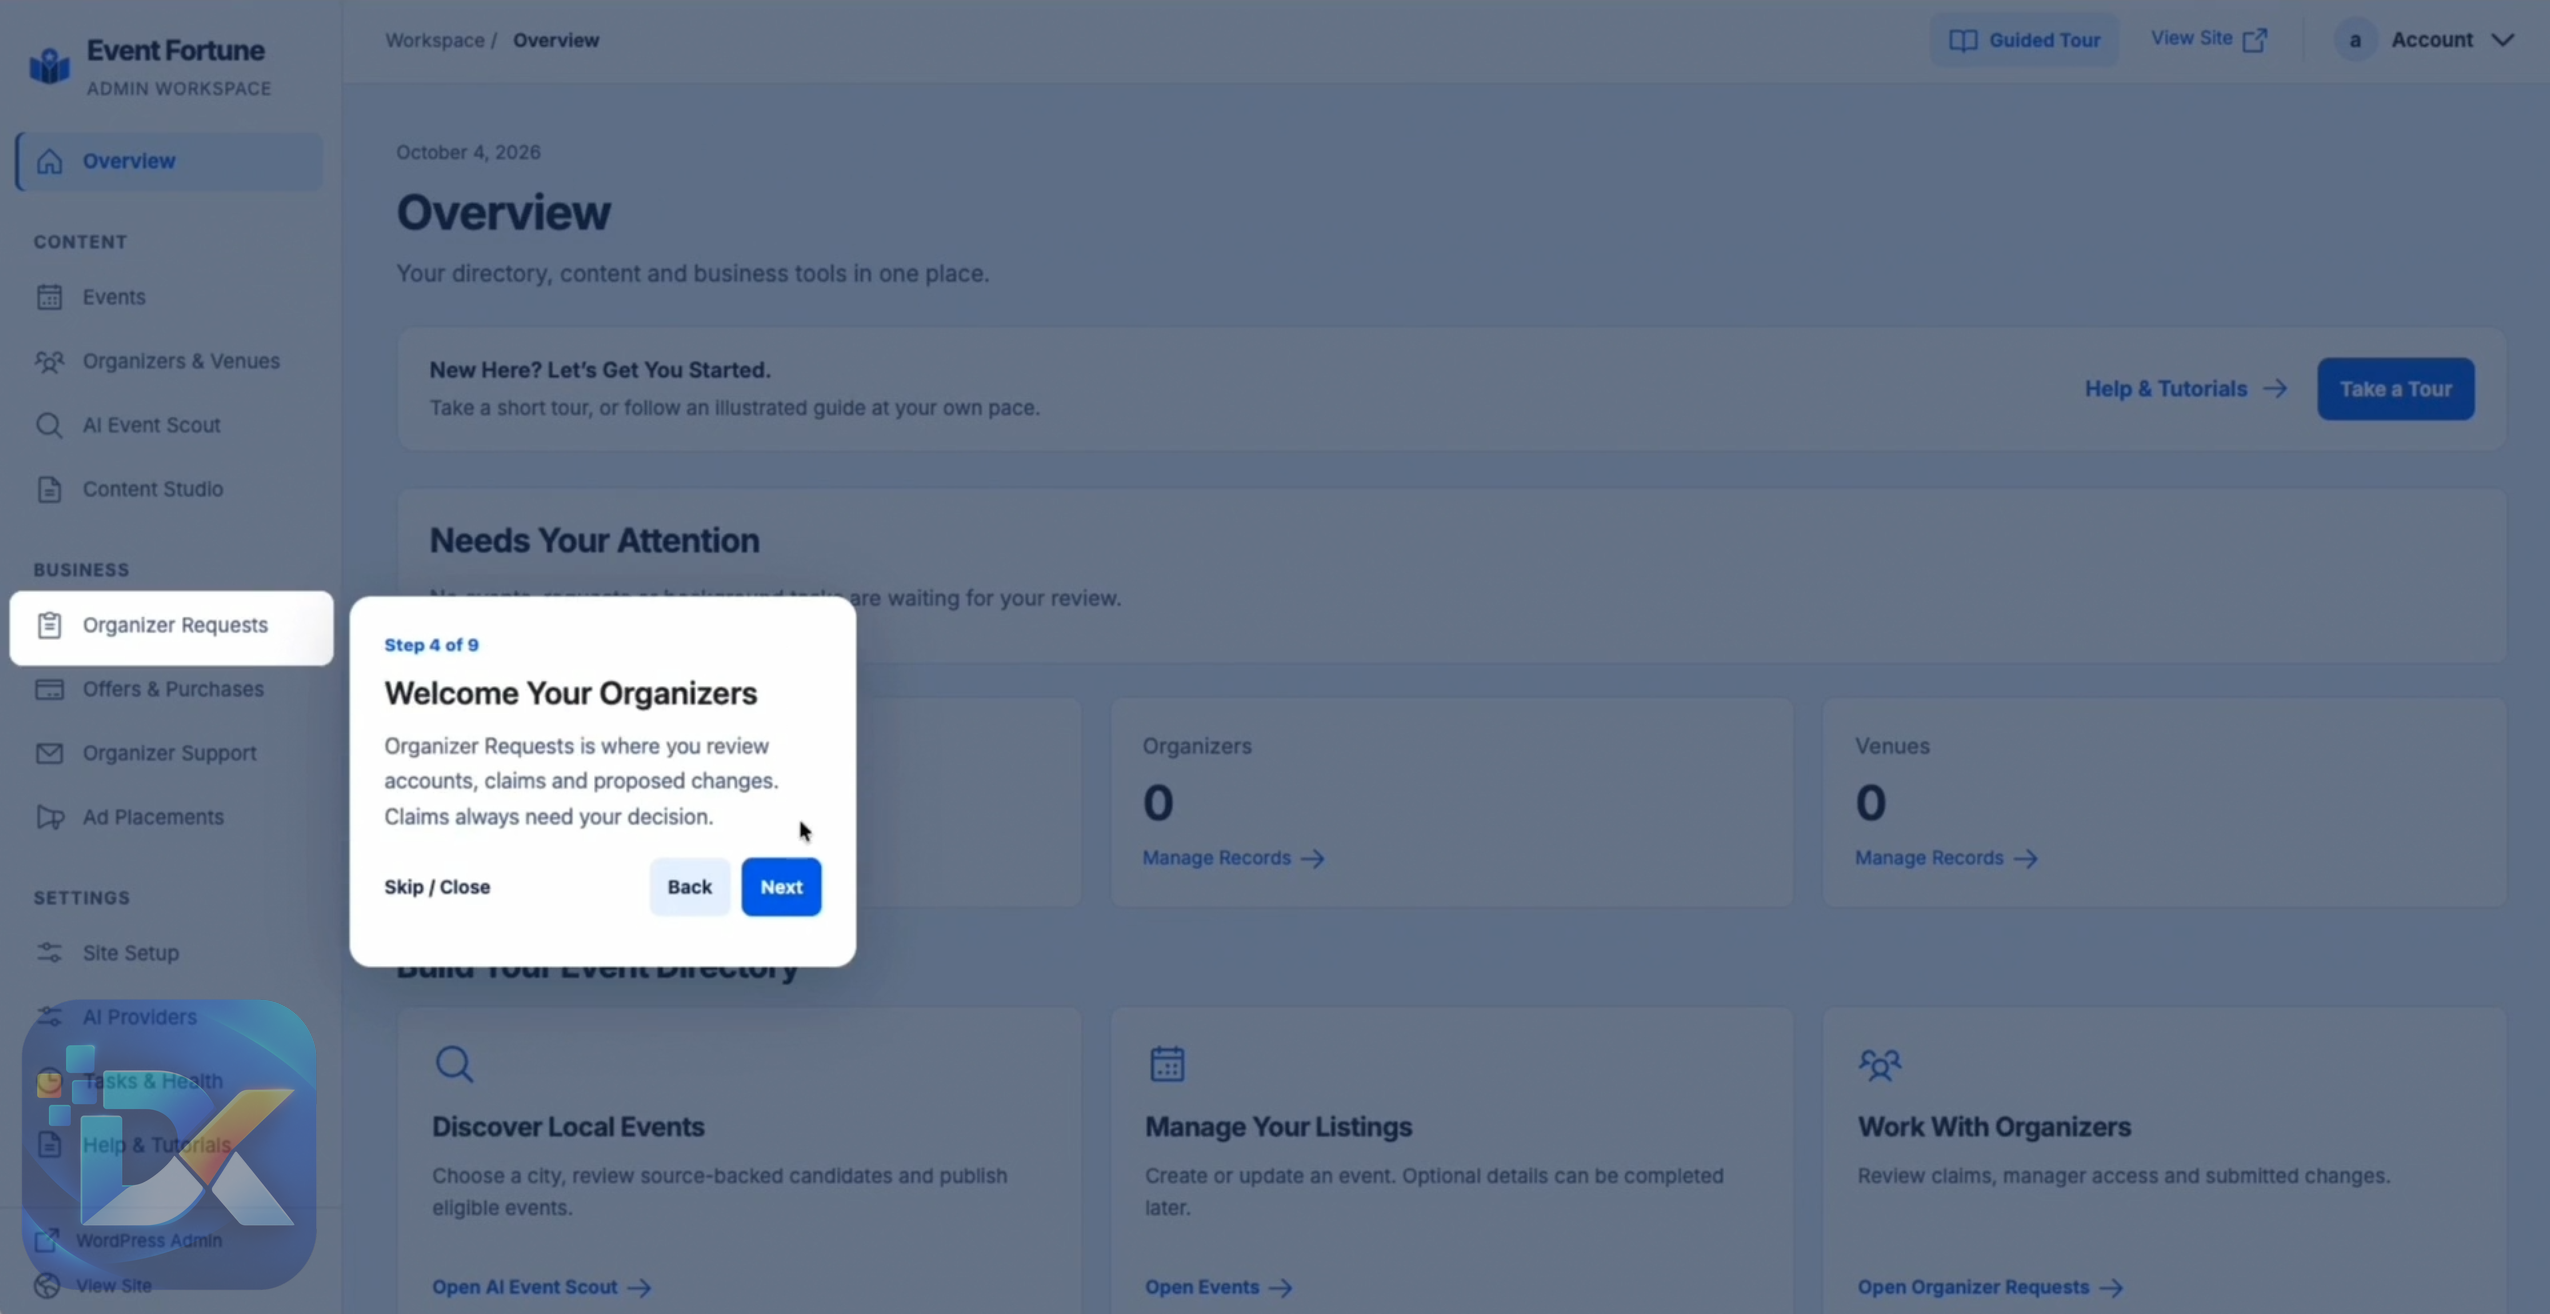Click the Guided Tour book icon
2550x1314 pixels.
point(1962,40)
